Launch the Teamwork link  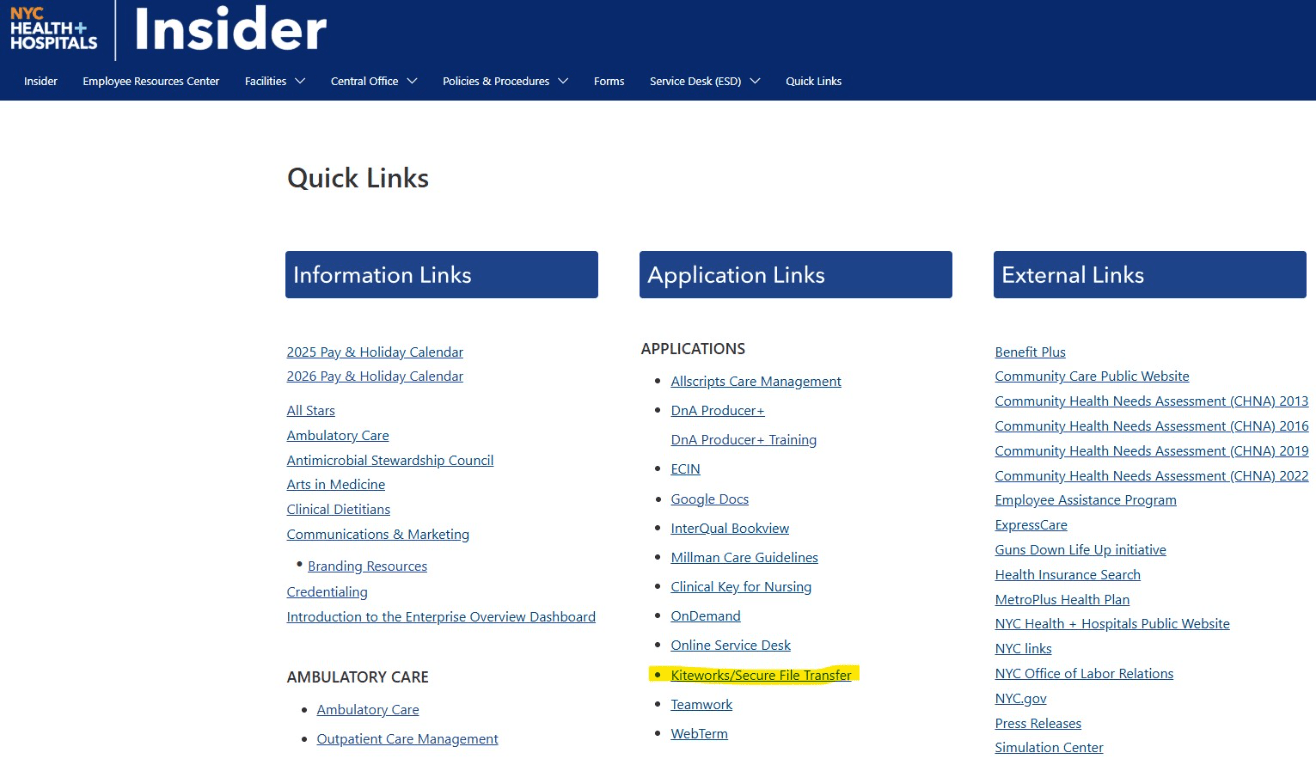click(x=701, y=704)
